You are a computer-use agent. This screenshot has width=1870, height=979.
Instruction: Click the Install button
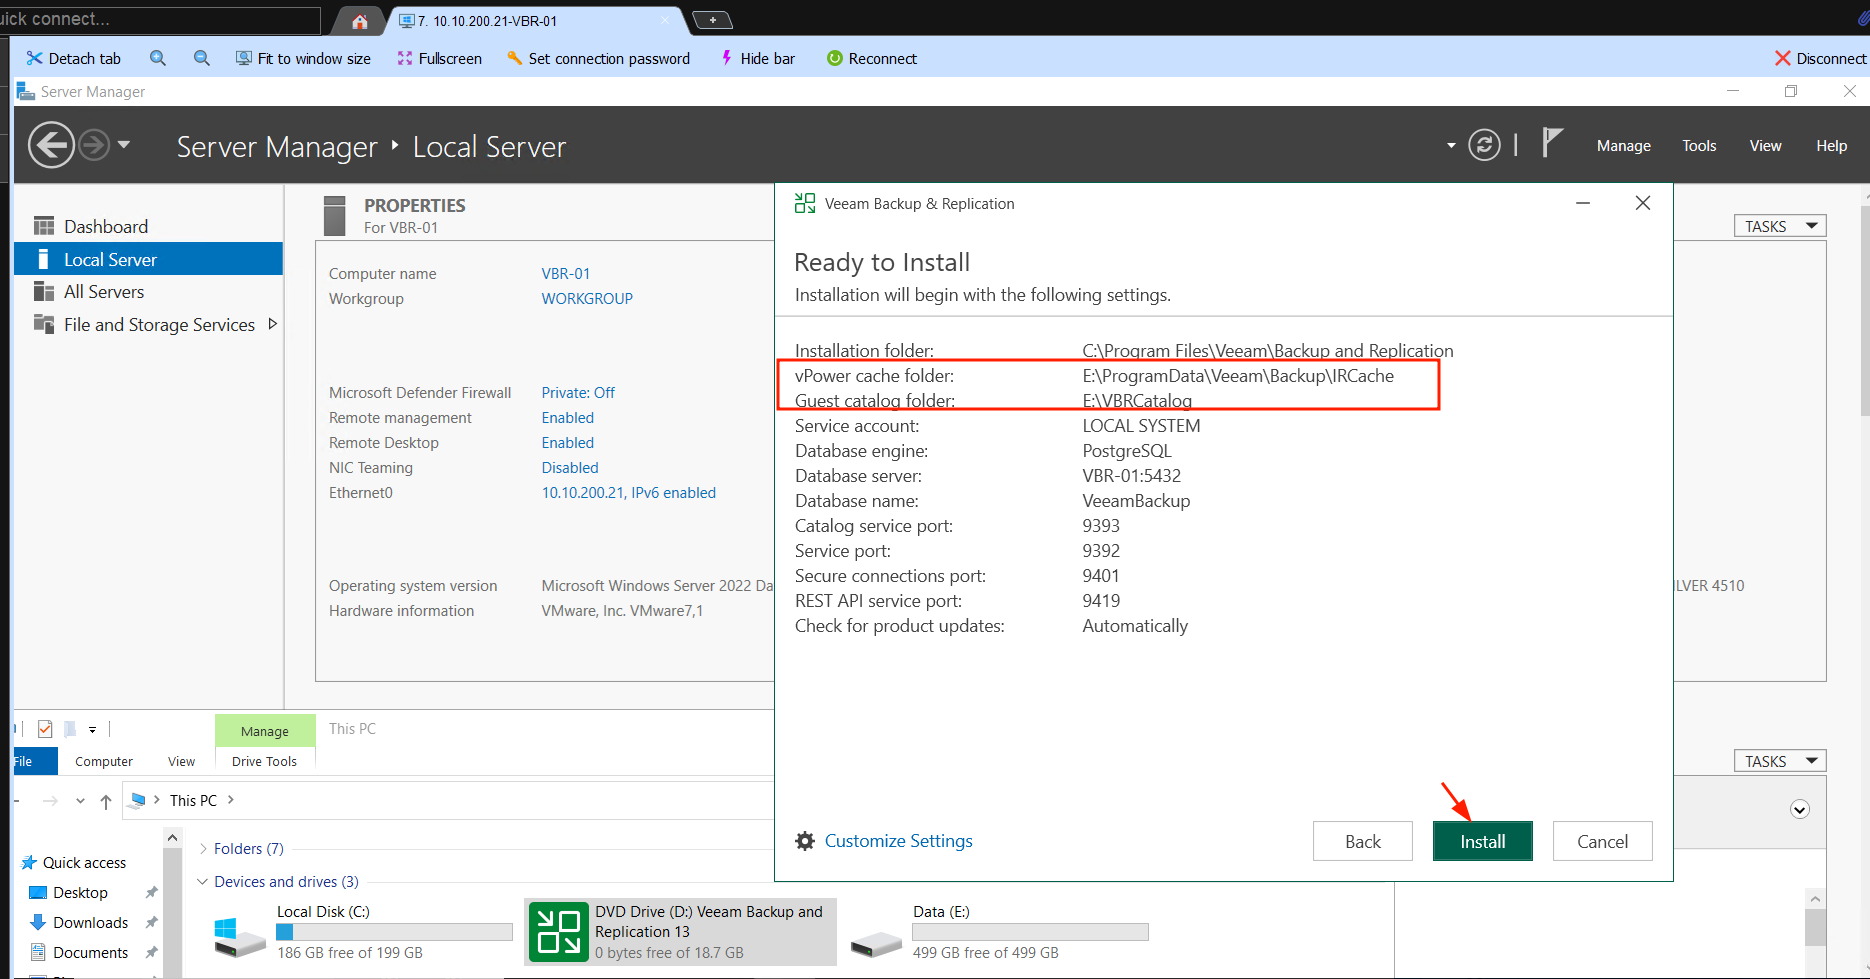pyautogui.click(x=1482, y=841)
